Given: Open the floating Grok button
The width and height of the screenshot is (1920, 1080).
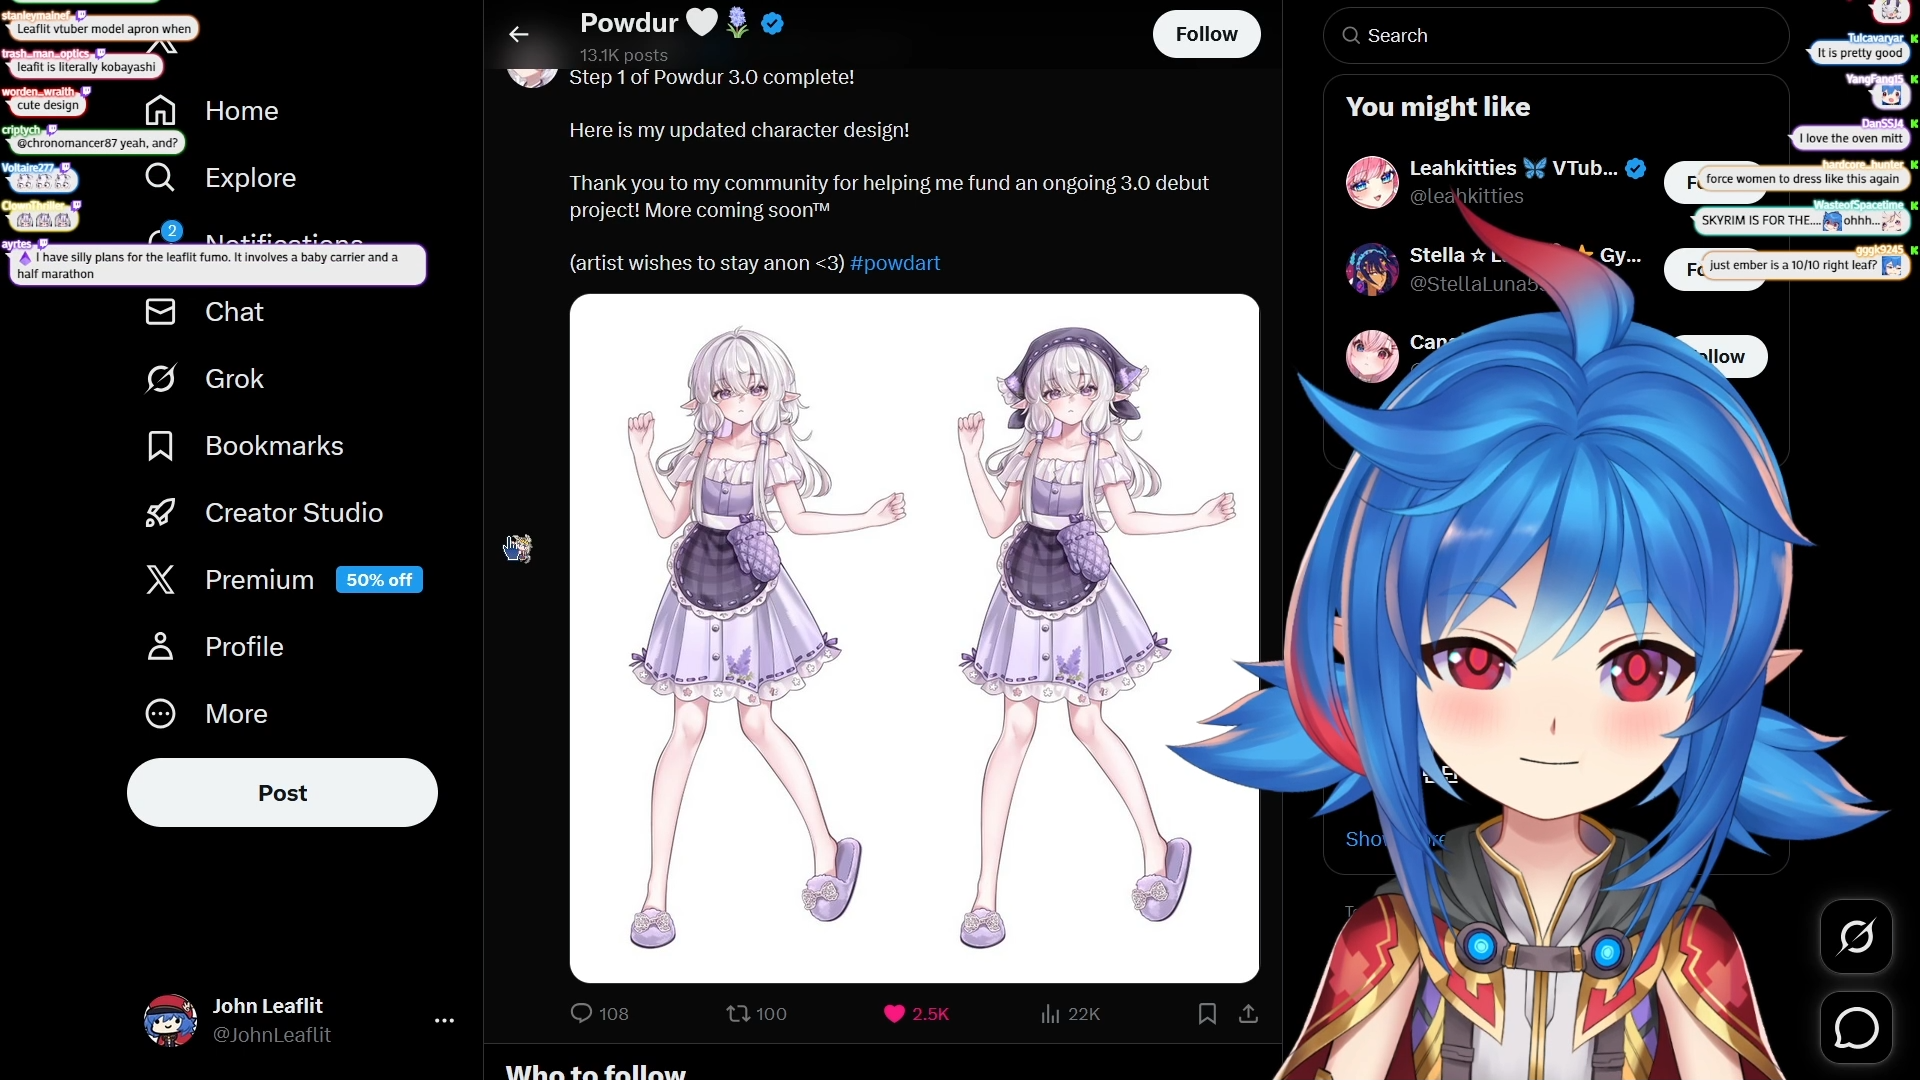Looking at the screenshot, I should tap(1856, 937).
